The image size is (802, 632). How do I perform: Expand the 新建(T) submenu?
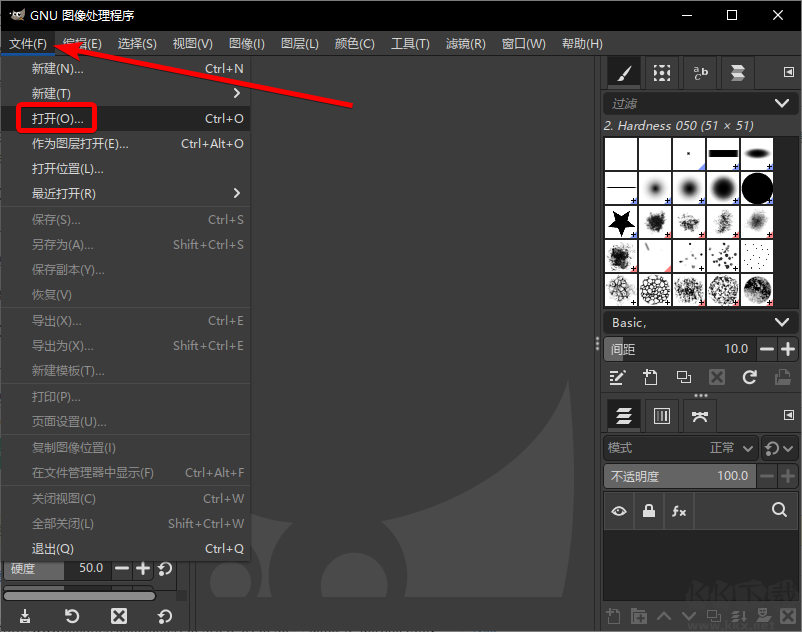tap(125, 94)
